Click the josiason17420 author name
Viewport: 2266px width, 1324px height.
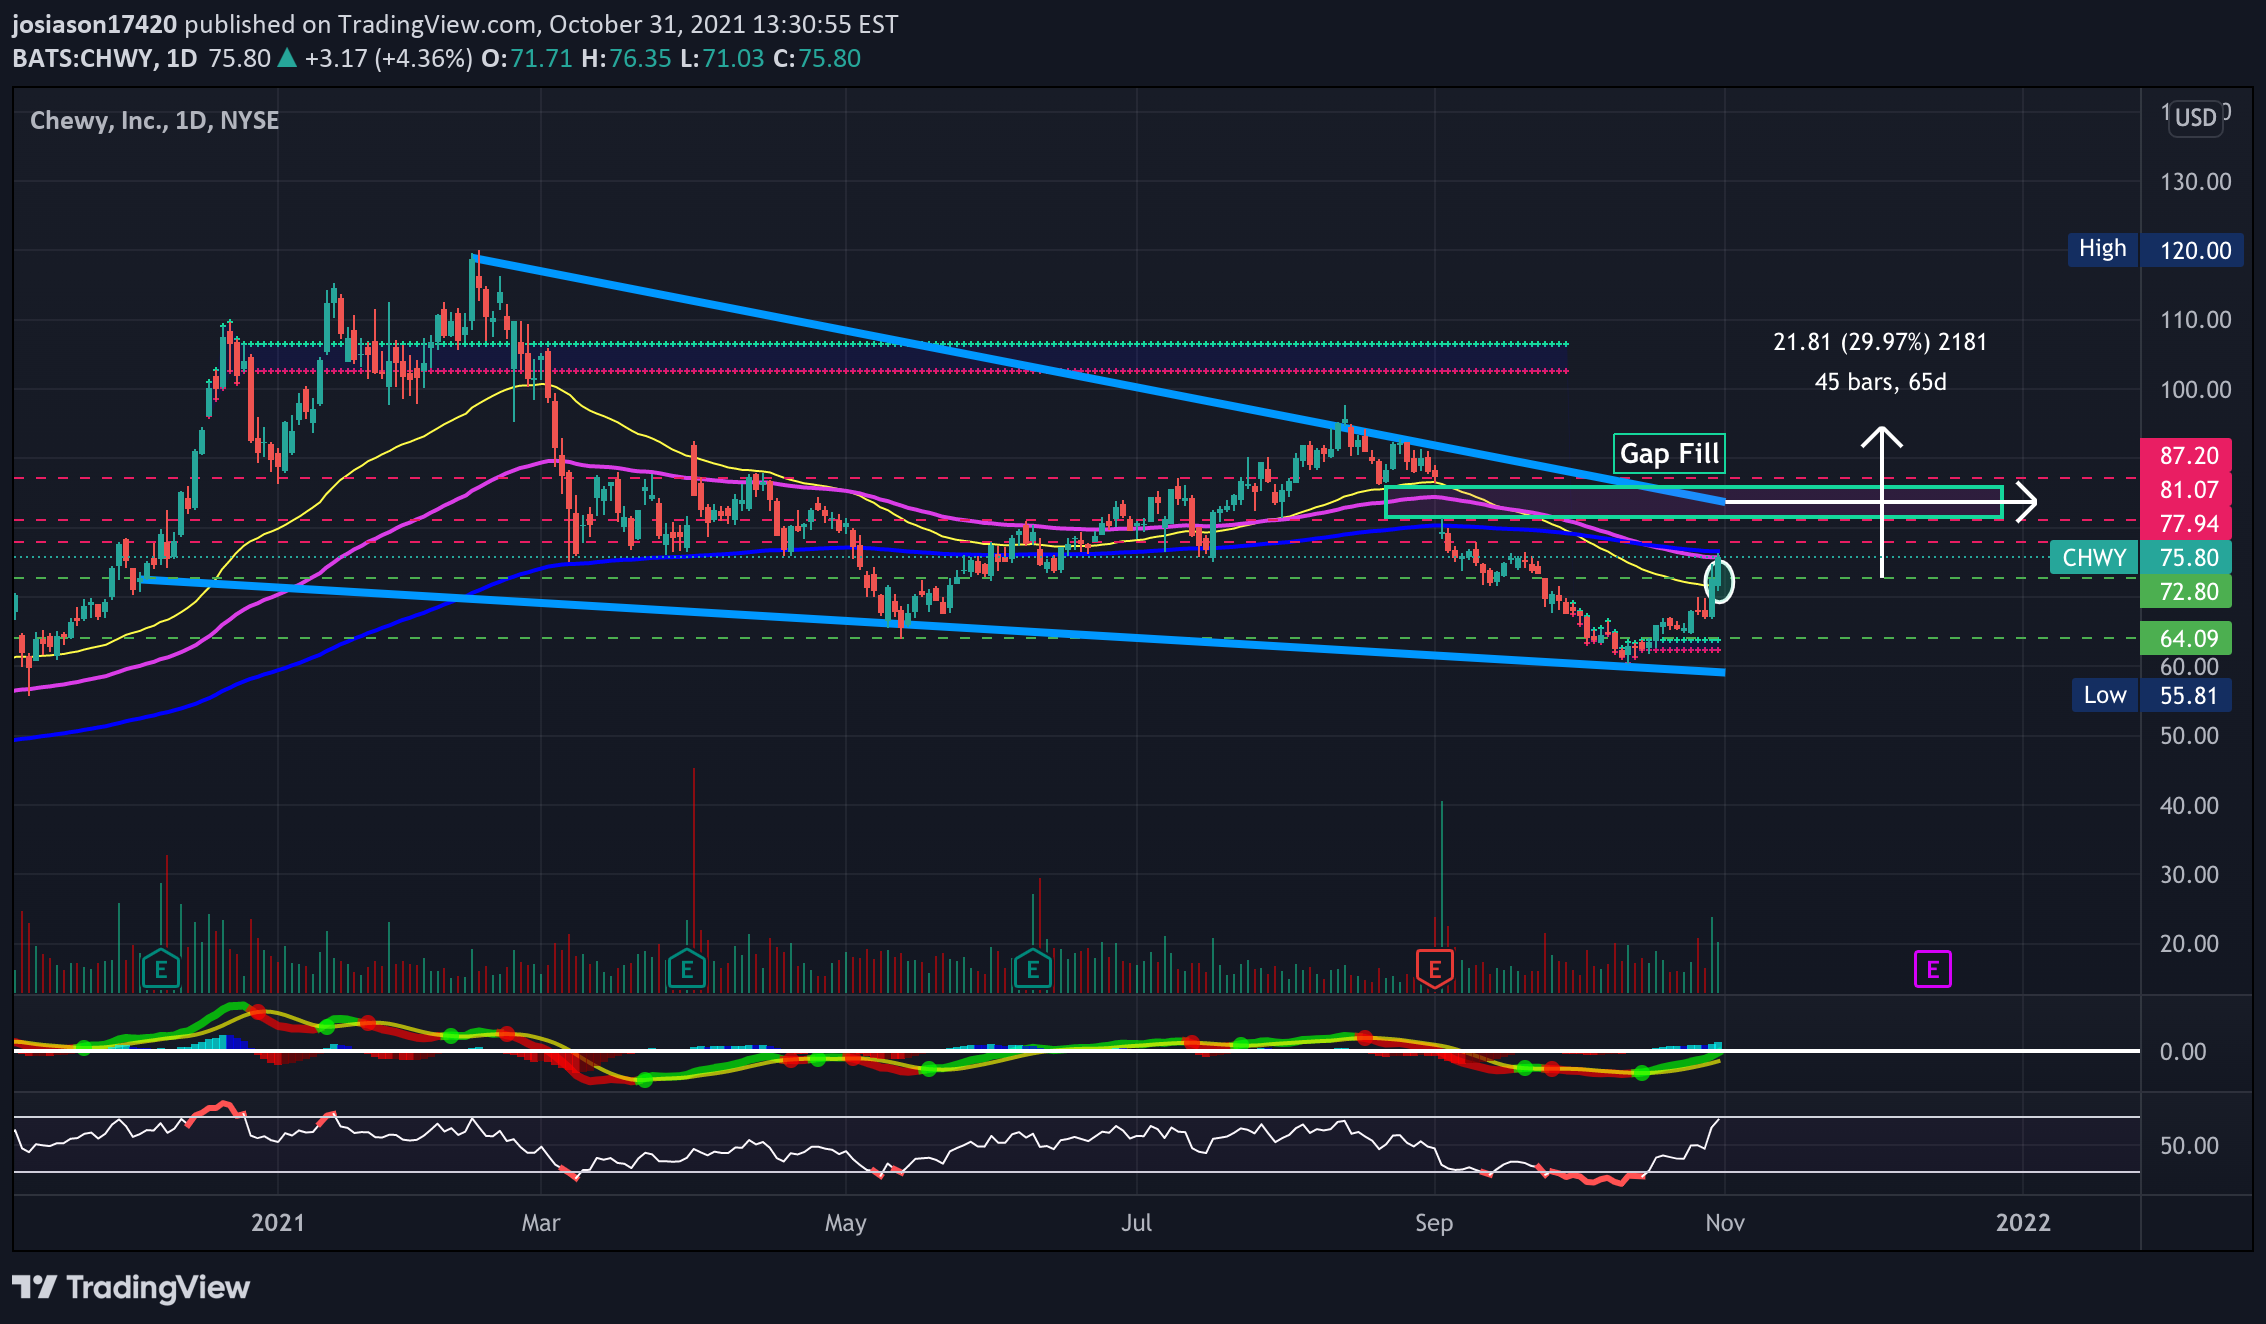[x=94, y=24]
